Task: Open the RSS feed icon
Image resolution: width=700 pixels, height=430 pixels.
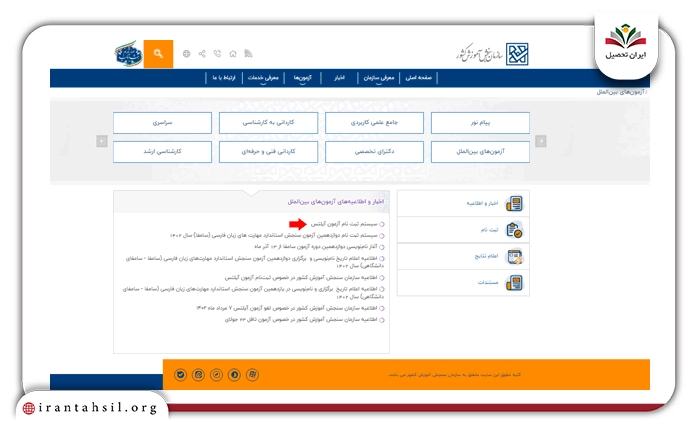Action: click(248, 54)
